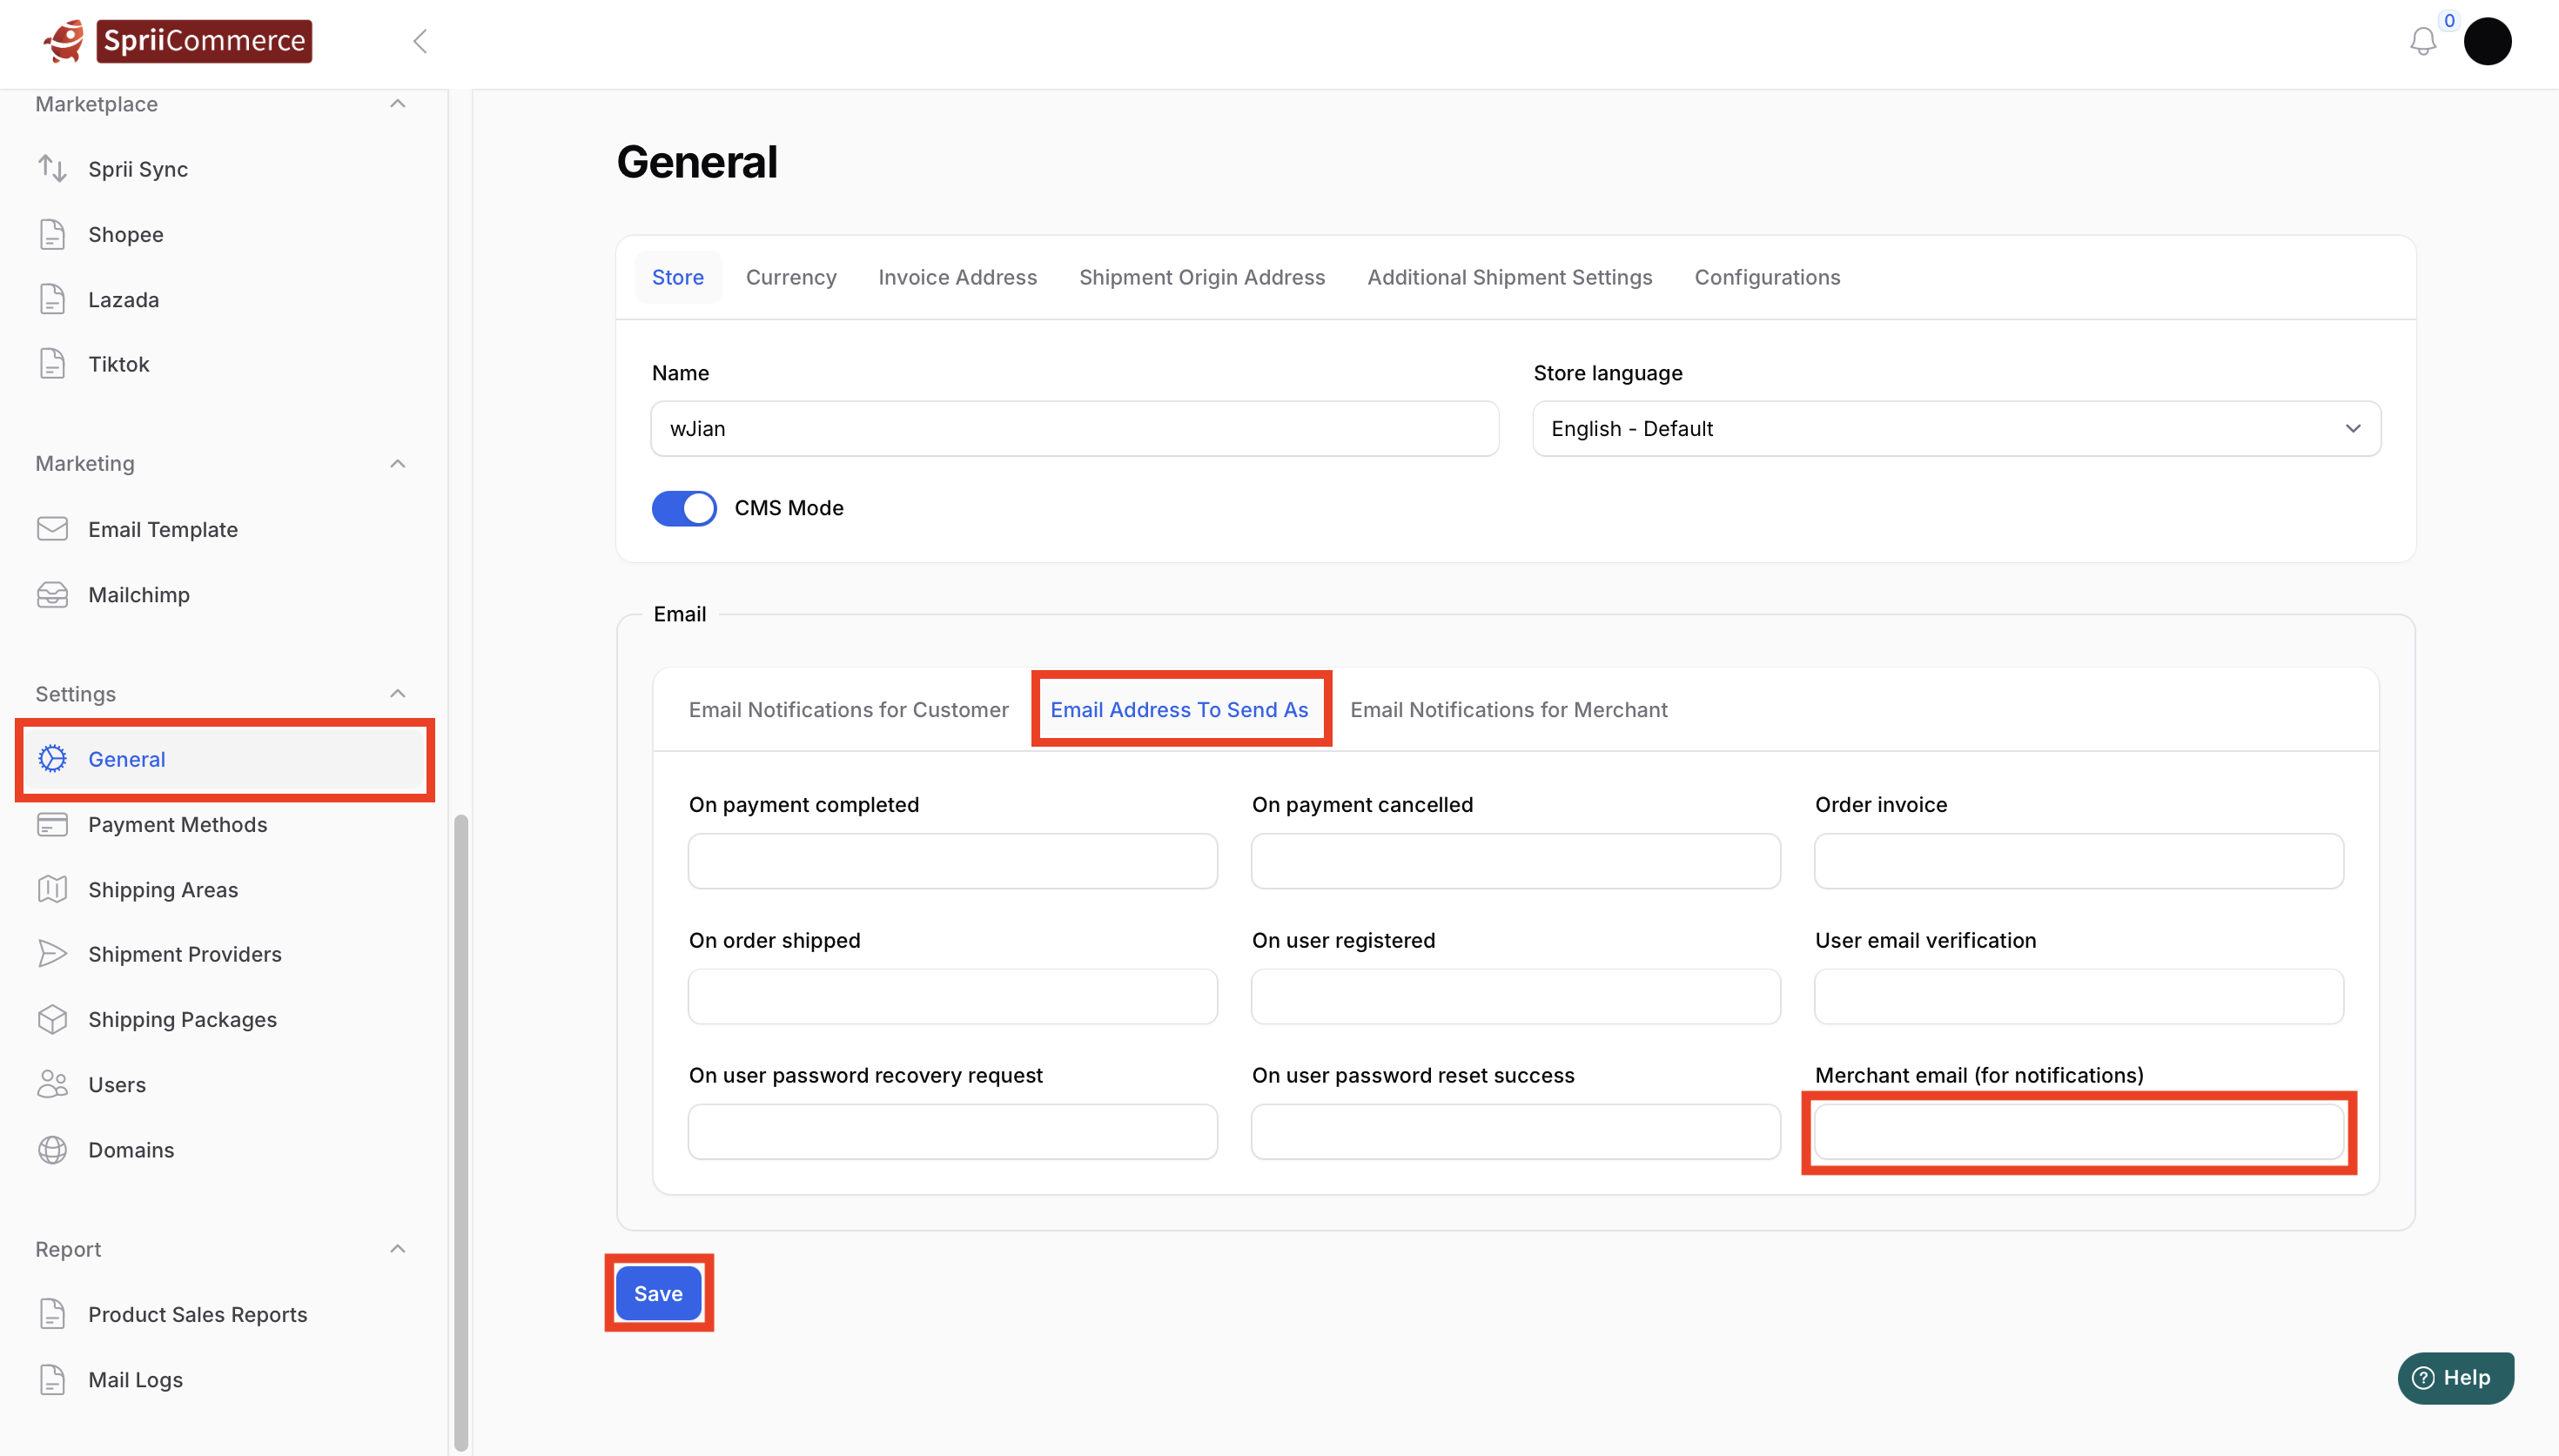This screenshot has height=1456, width=2559.
Task: Open the Domains globe item
Action: [130, 1149]
